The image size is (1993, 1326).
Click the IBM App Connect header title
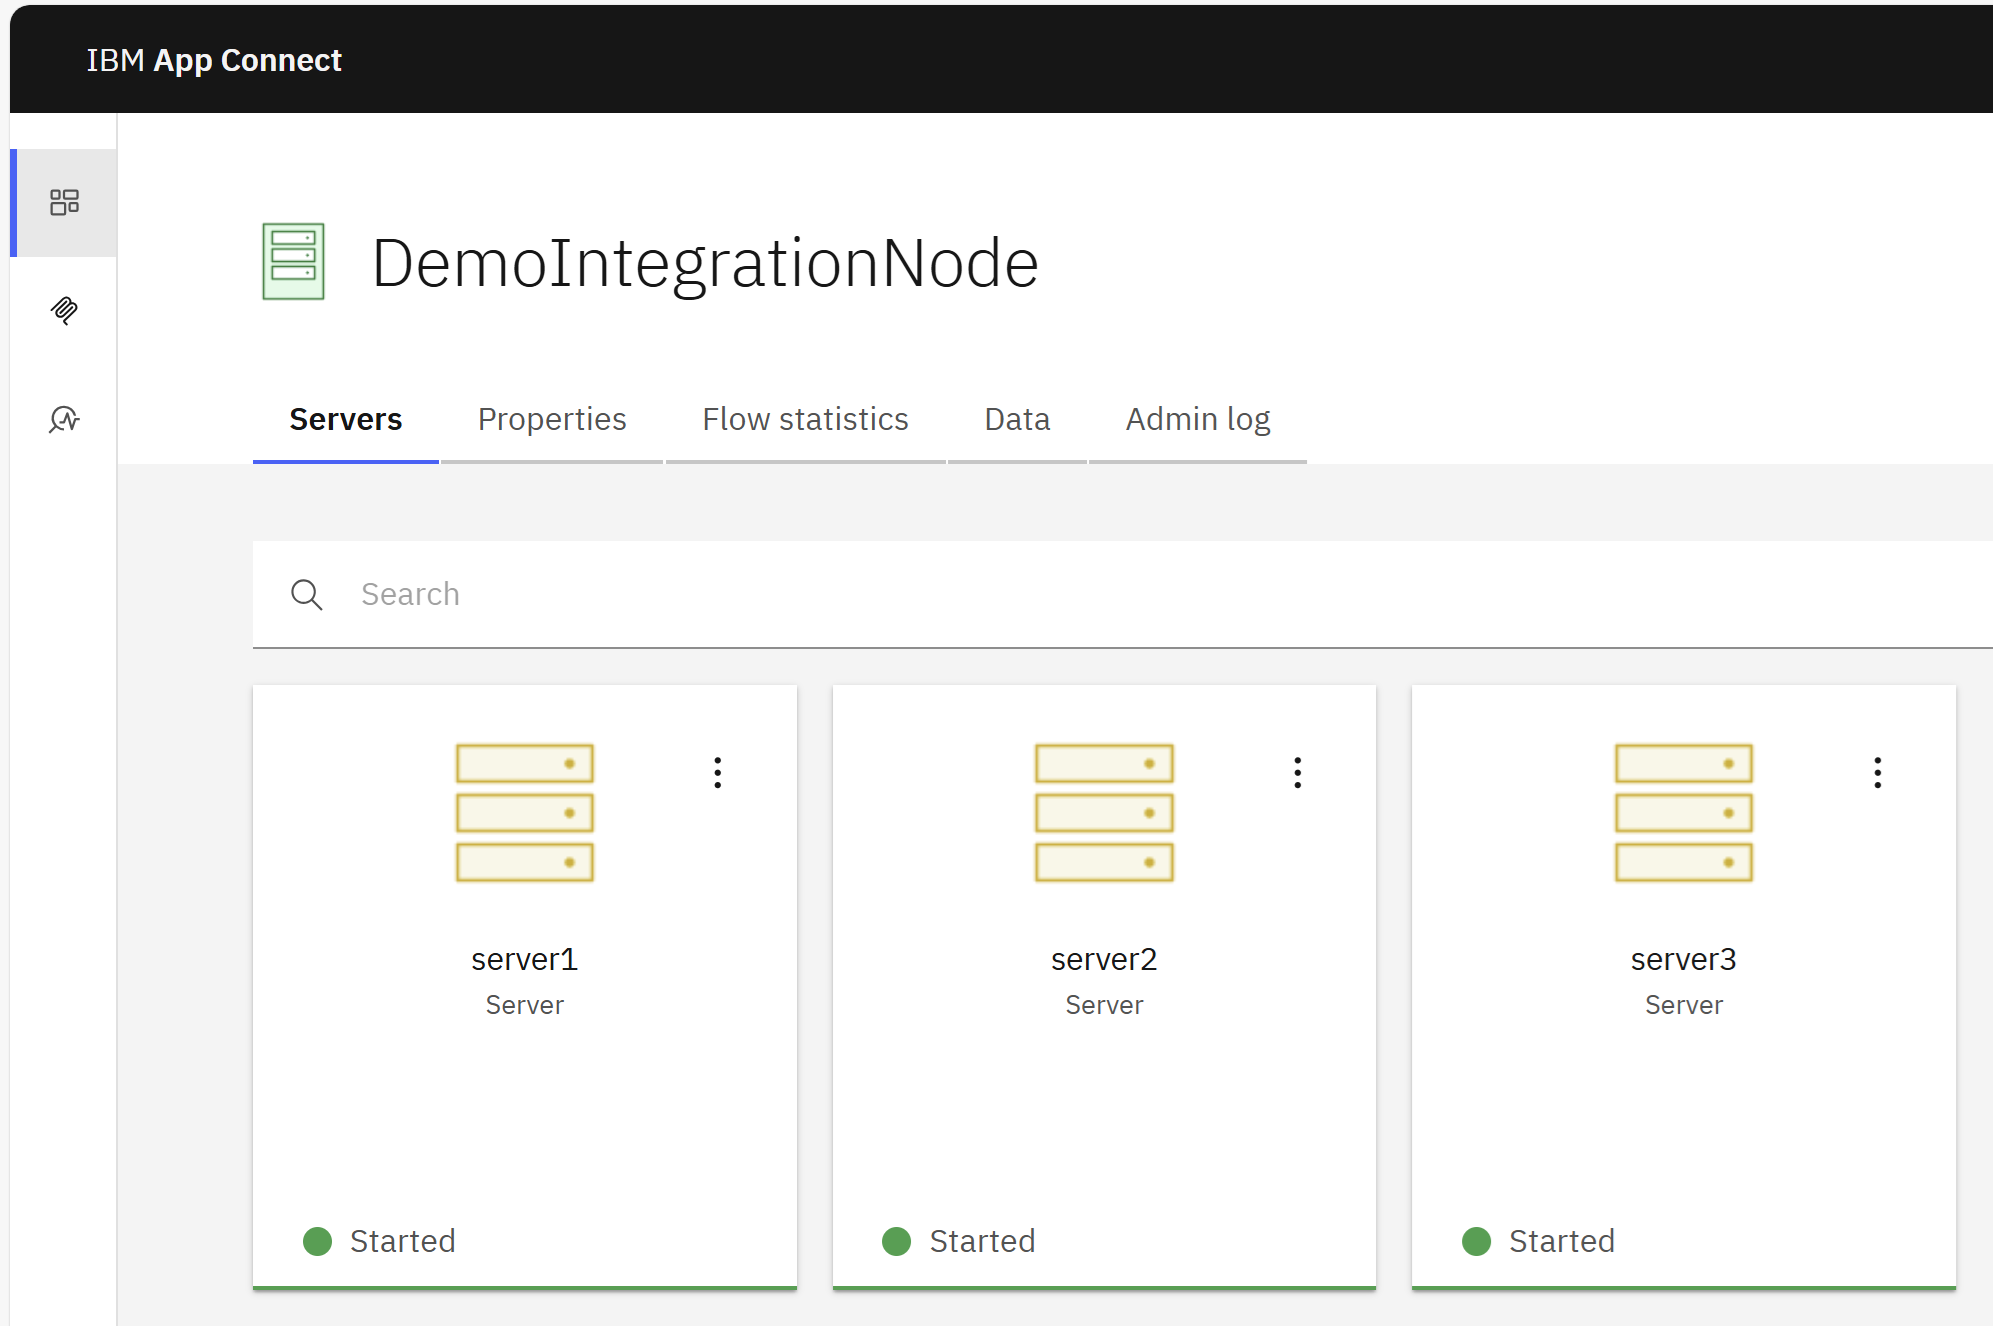(214, 60)
